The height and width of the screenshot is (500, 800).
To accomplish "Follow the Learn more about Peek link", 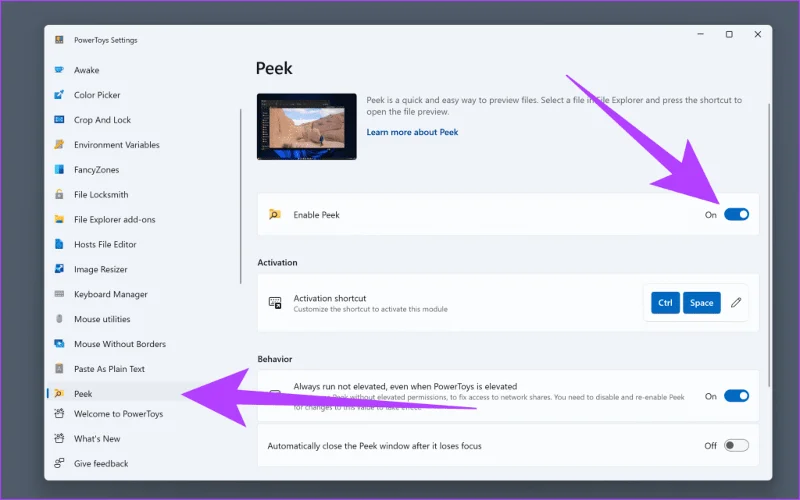I will click(x=412, y=132).
